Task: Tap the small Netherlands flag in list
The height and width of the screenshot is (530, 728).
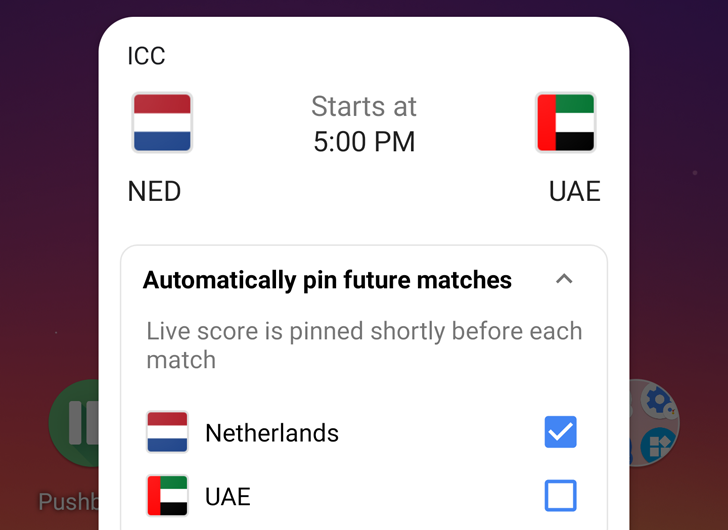Action: point(167,432)
